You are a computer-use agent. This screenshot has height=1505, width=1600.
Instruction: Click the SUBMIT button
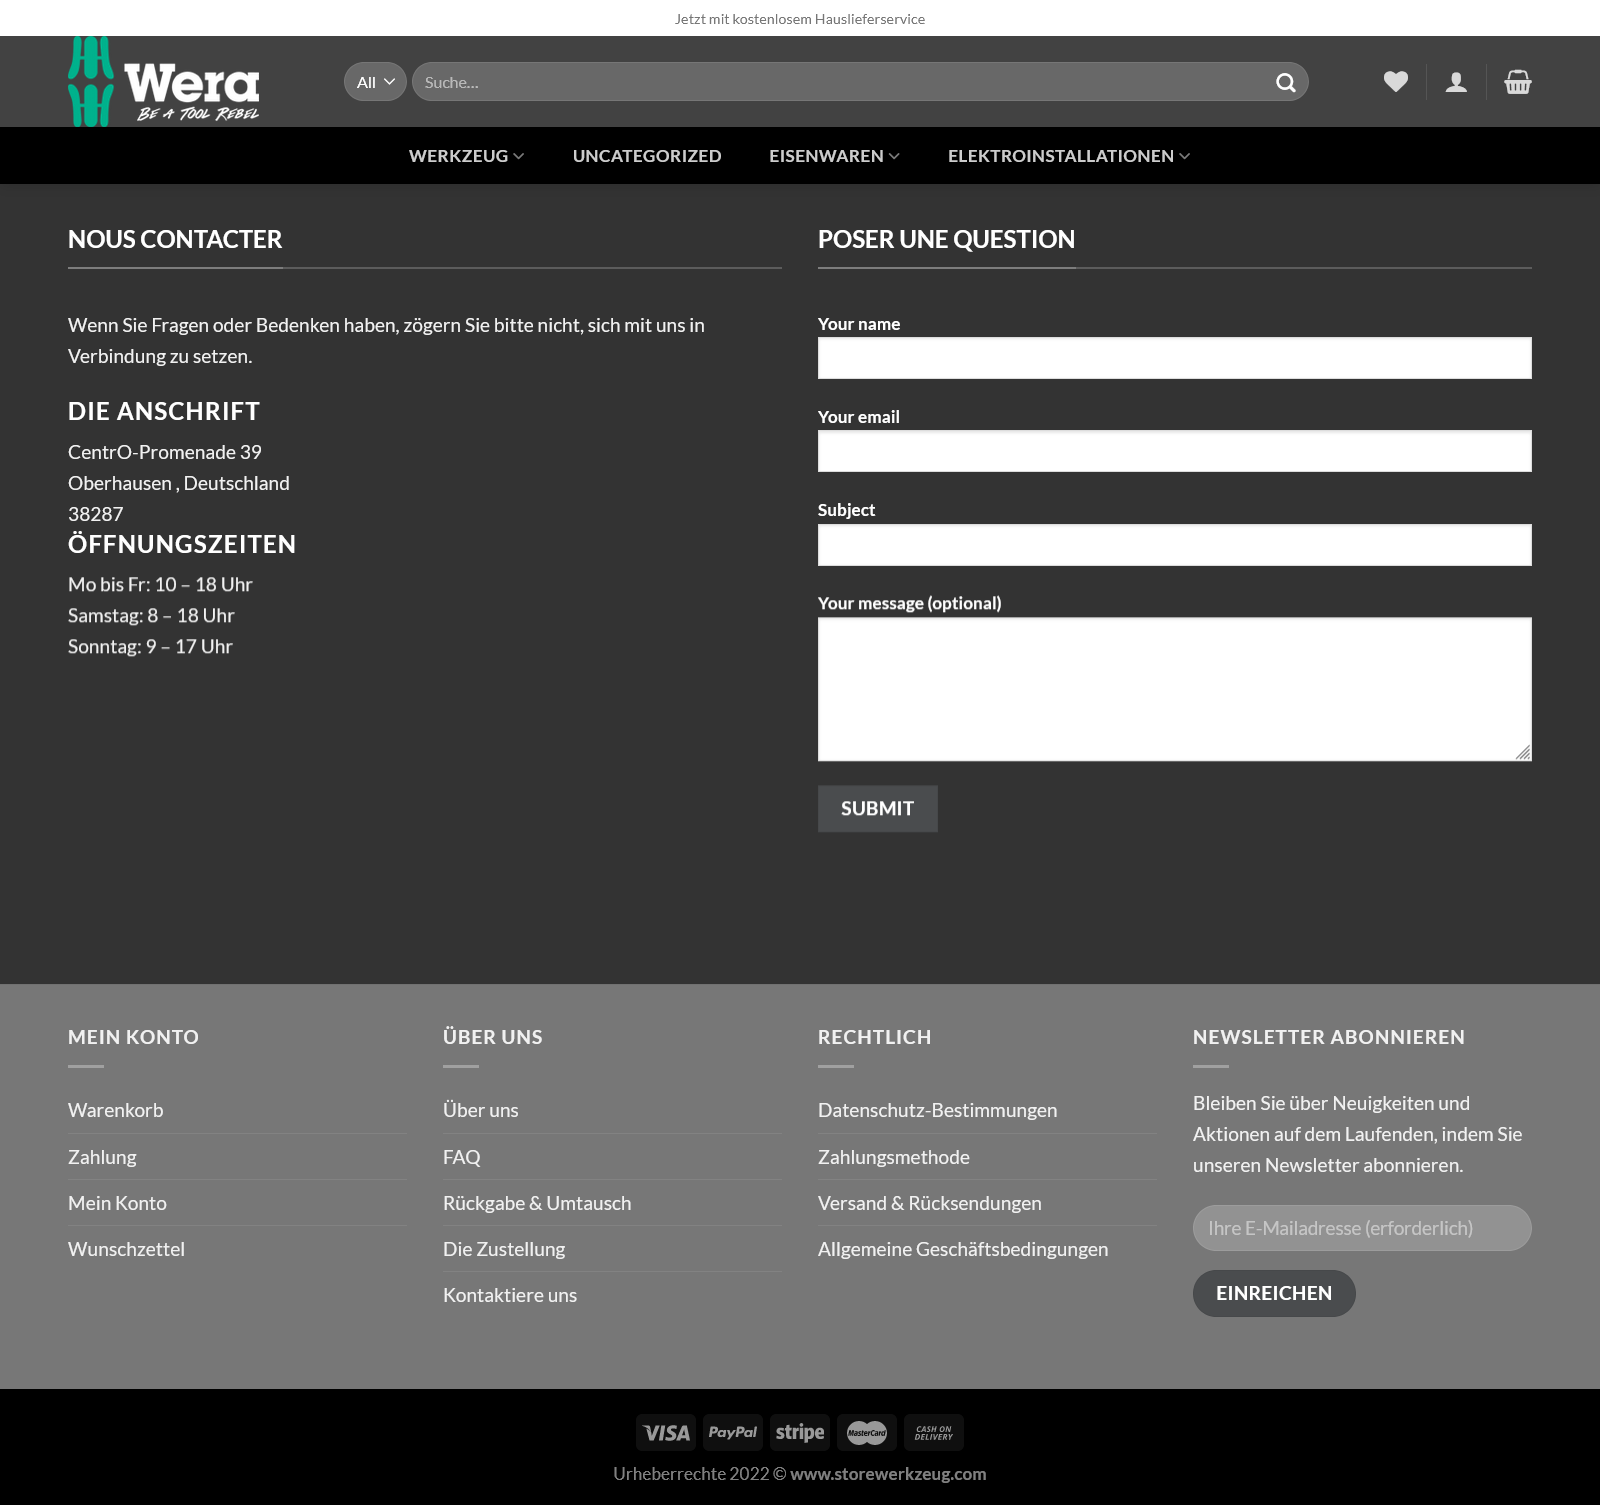(x=878, y=808)
